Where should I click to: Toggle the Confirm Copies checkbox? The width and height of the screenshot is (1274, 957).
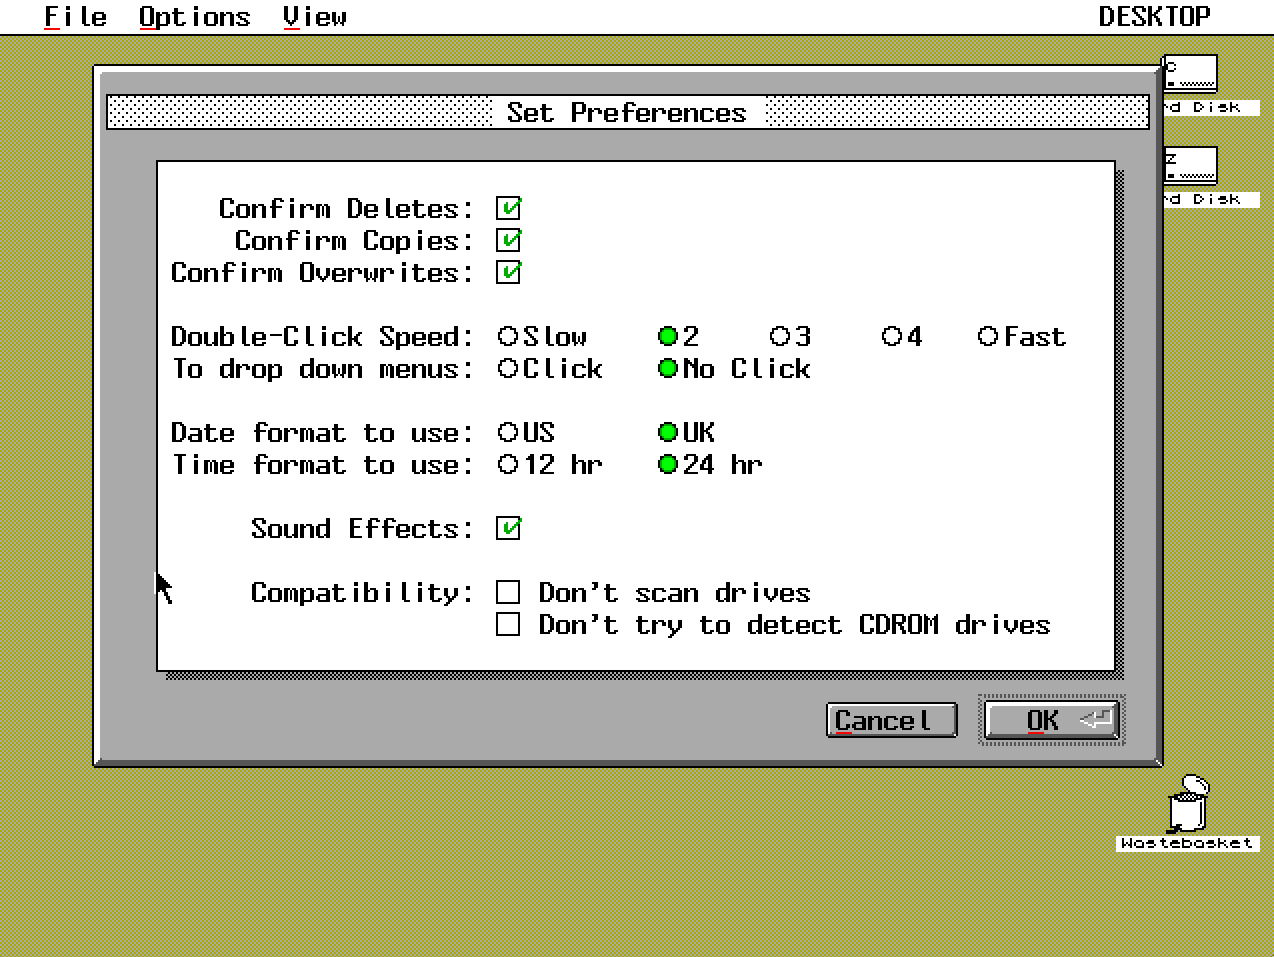tap(508, 240)
